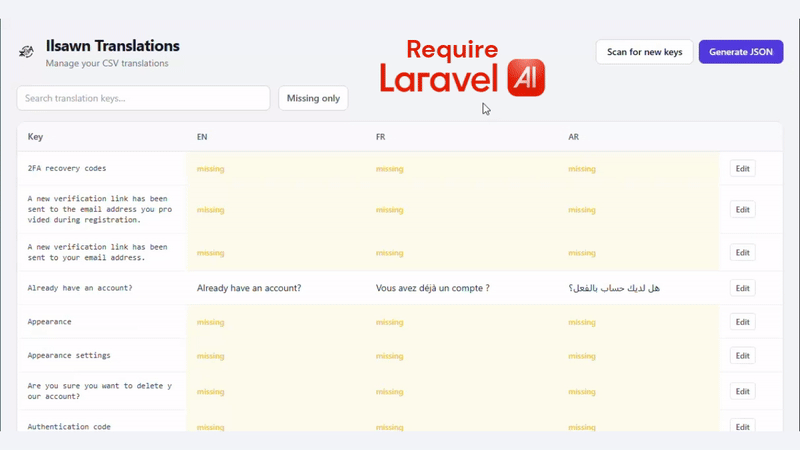Click the Ilsawn Translations logo icon
This screenshot has height=450, width=800.
26,52
